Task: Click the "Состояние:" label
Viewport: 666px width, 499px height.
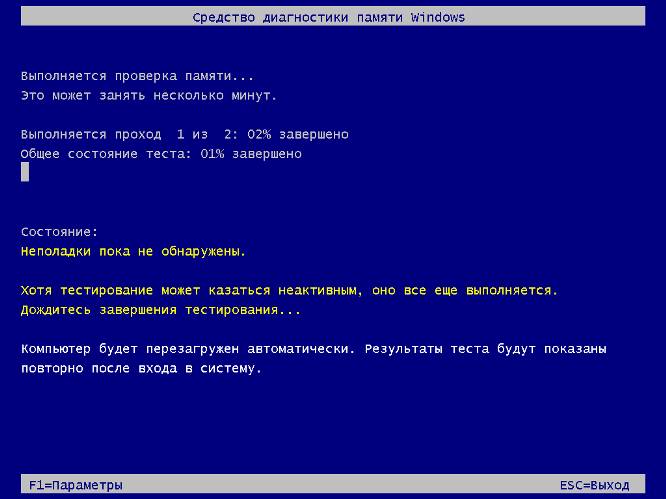Action: [60, 231]
